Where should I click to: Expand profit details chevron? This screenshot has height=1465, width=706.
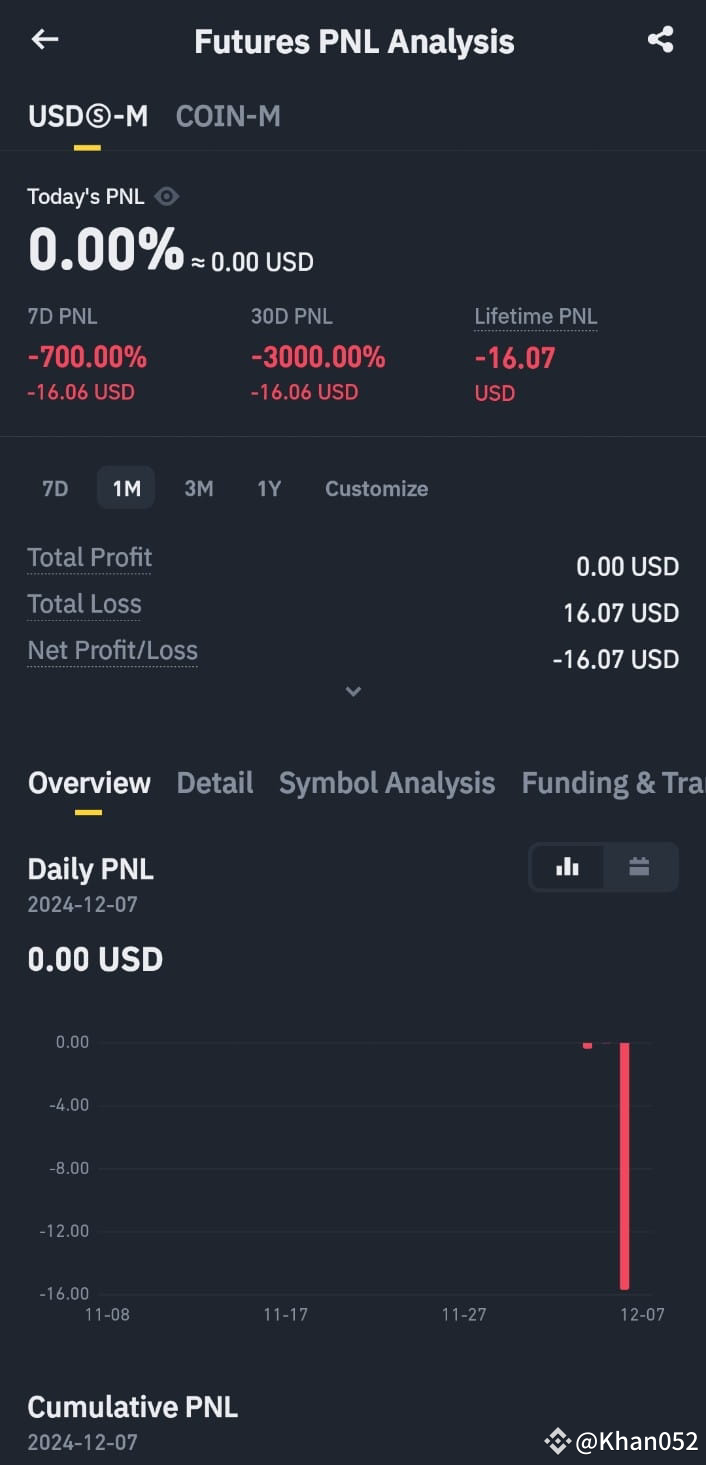click(353, 691)
